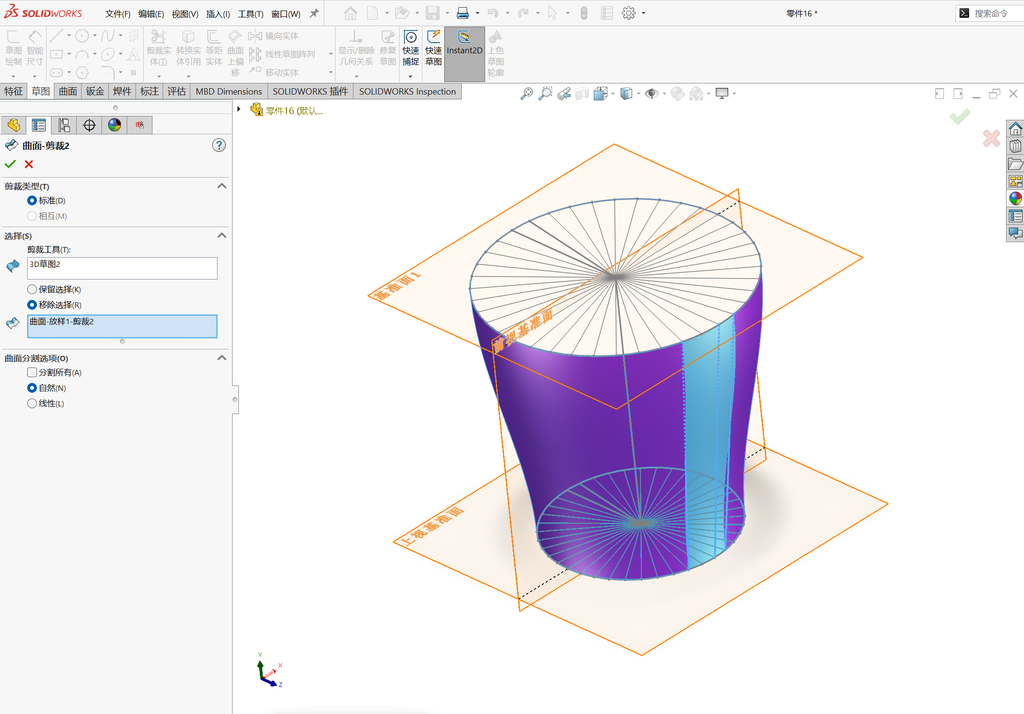Select the 保留选择(K) radio button

[x=31, y=289]
